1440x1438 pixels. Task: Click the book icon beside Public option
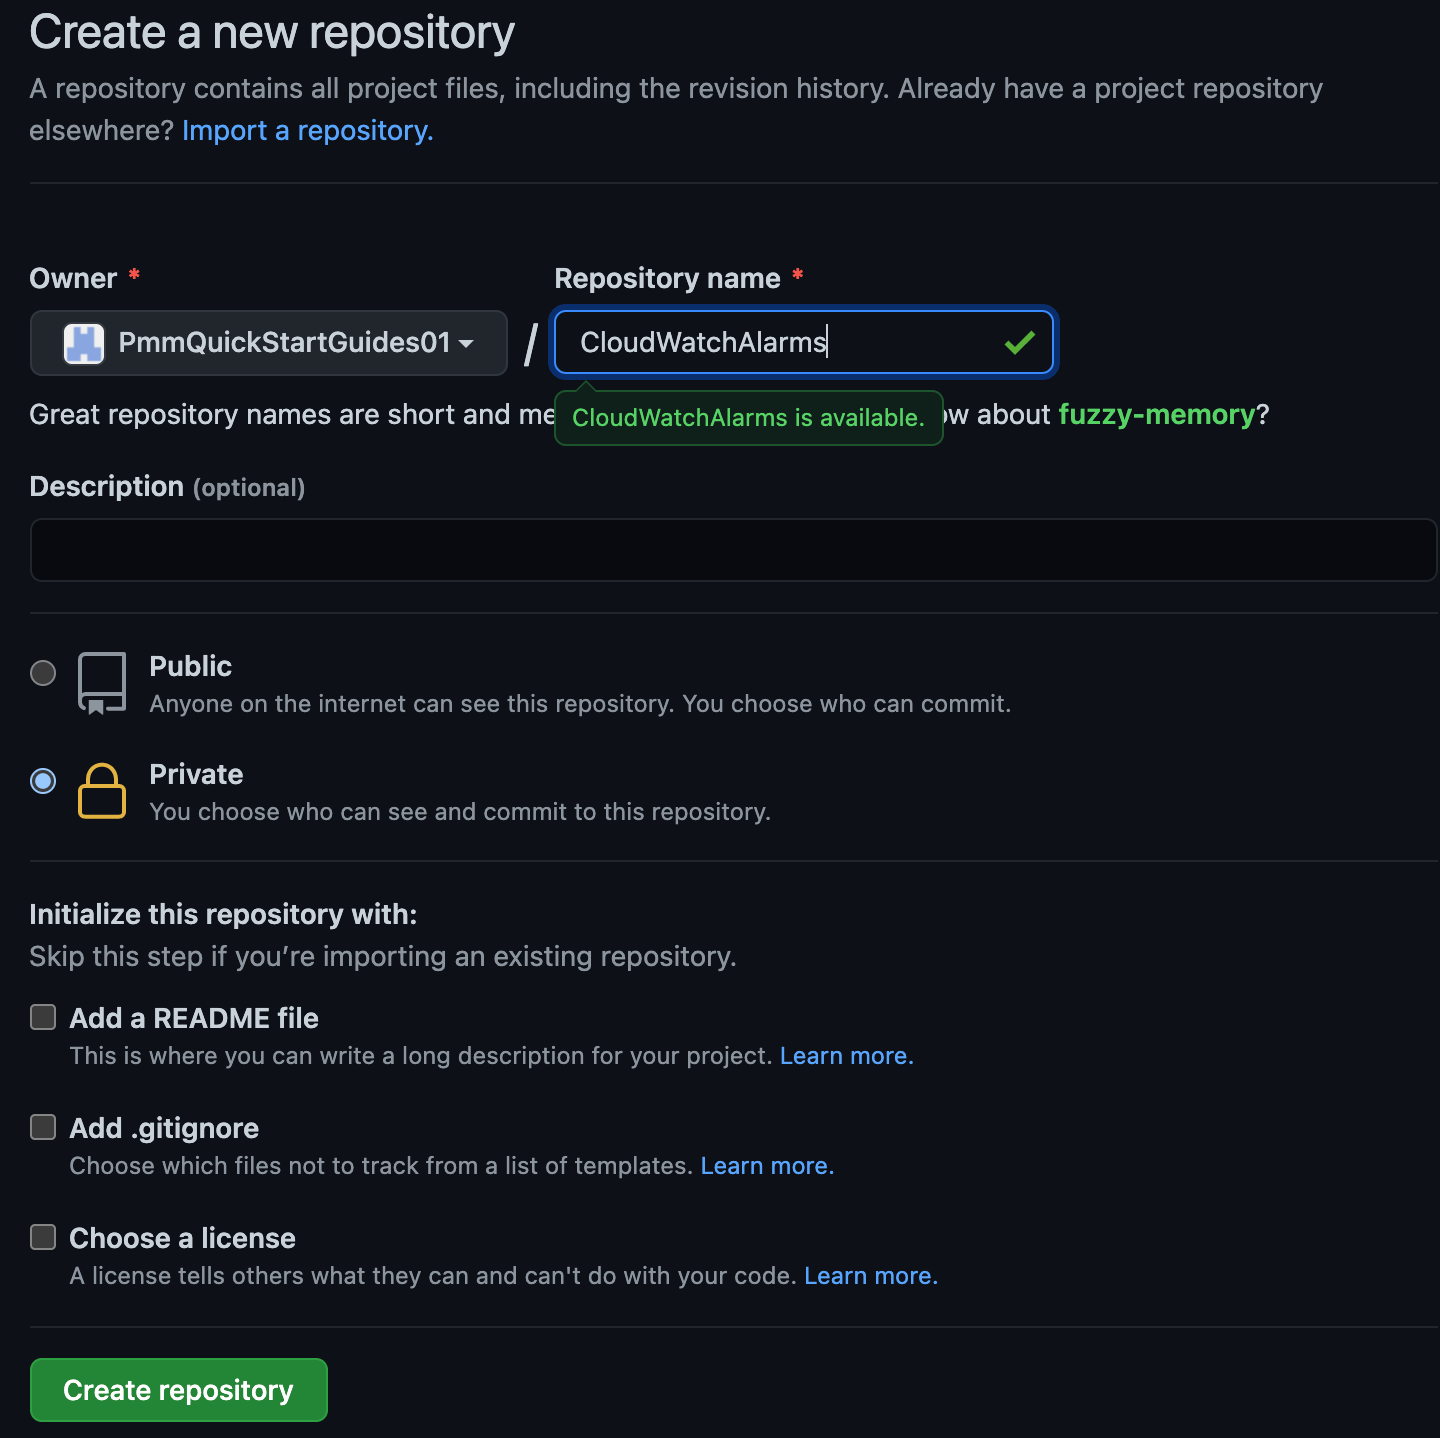(x=100, y=683)
